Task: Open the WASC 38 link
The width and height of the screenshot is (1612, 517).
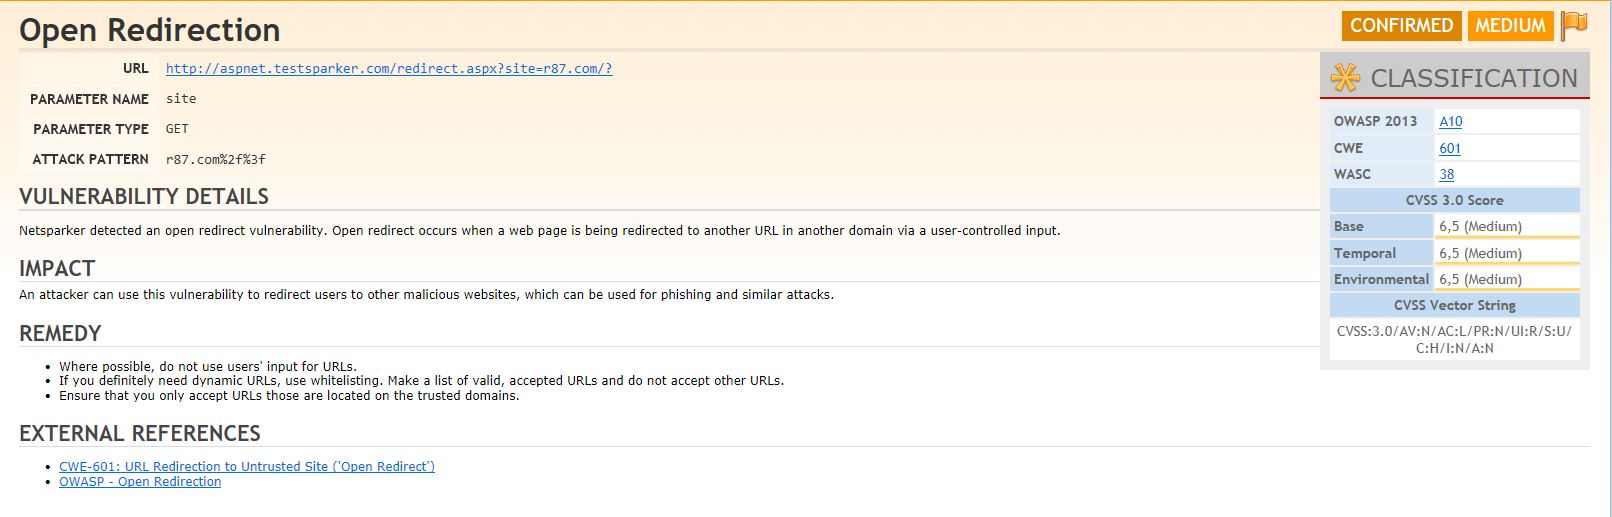Action: coord(1446,174)
